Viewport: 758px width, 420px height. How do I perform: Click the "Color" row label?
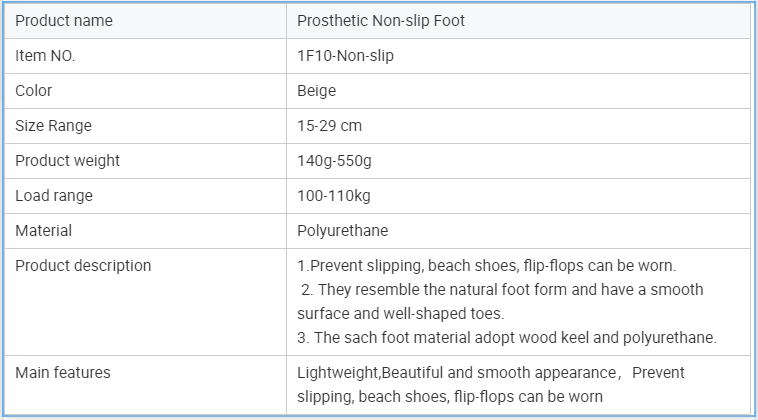33,91
